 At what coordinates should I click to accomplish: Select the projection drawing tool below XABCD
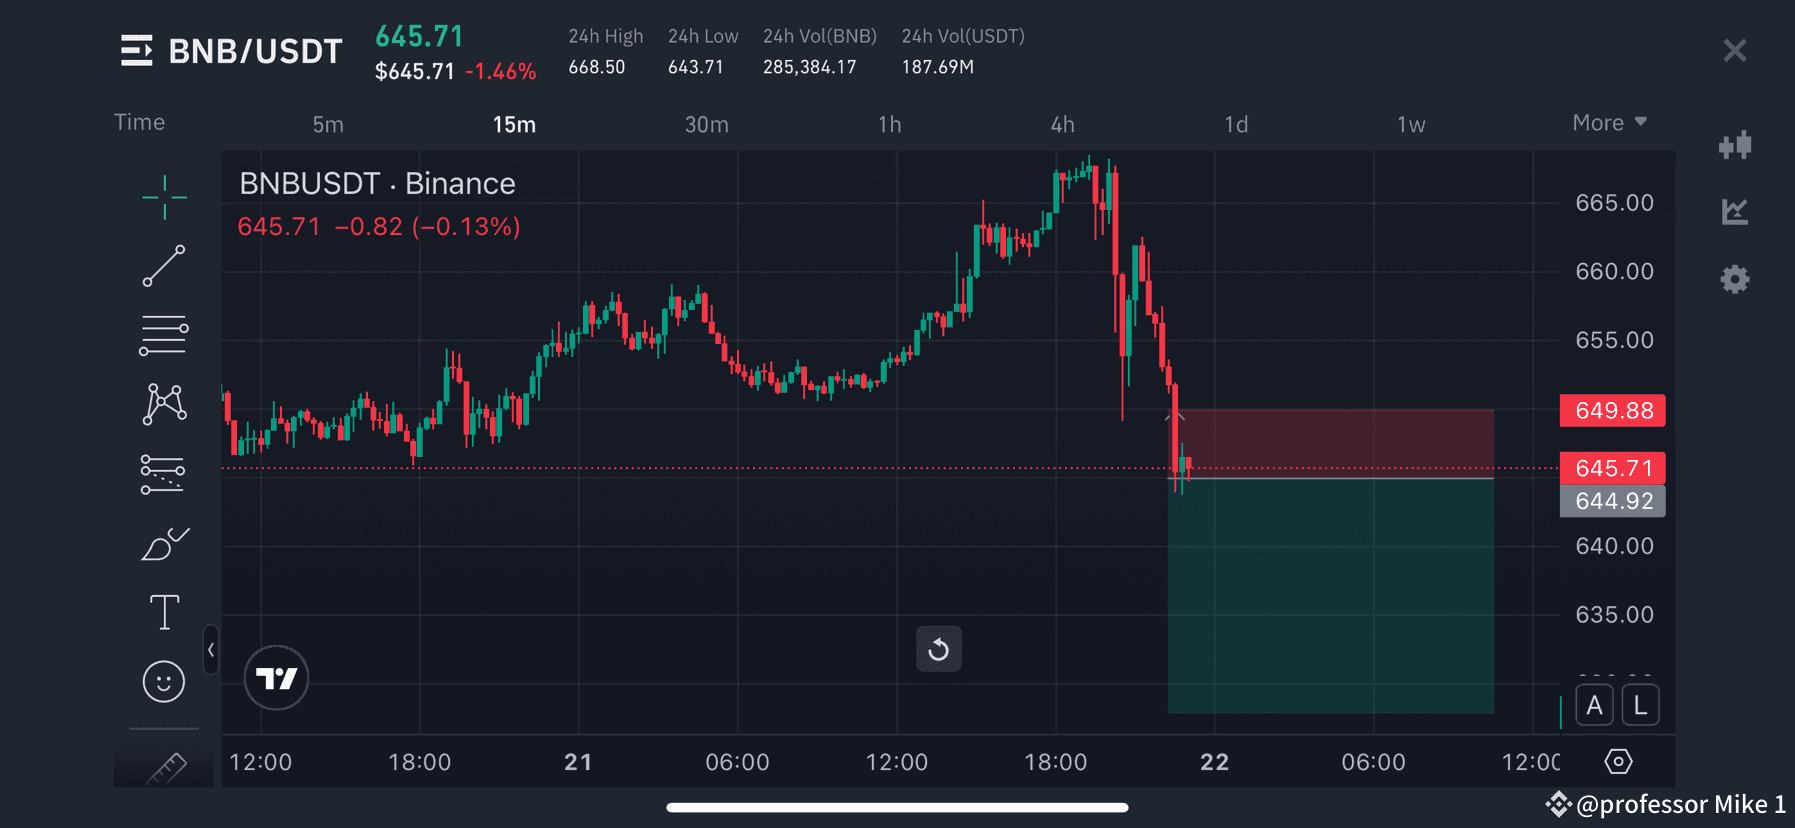click(163, 472)
